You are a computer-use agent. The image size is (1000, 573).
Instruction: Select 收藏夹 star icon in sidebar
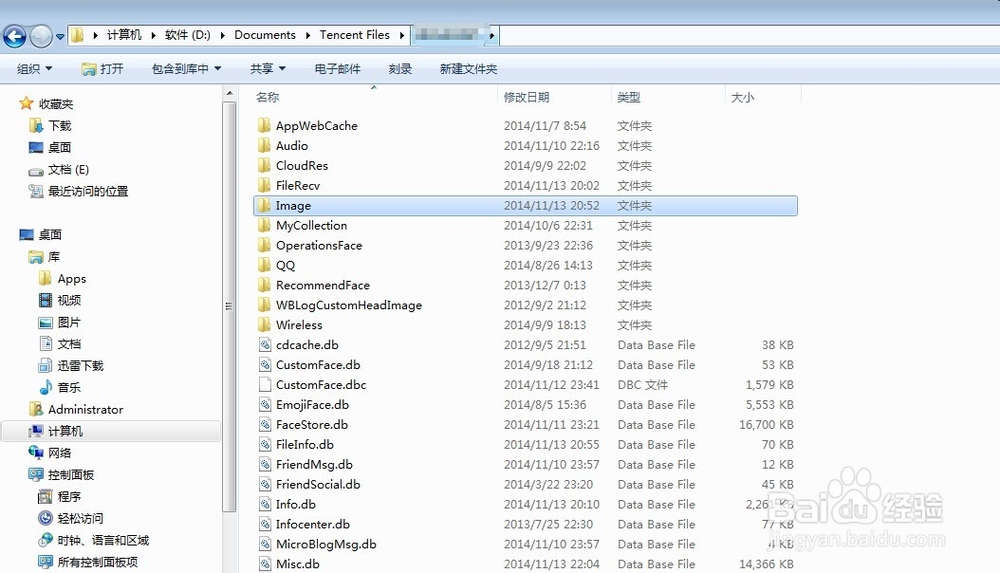click(x=26, y=103)
